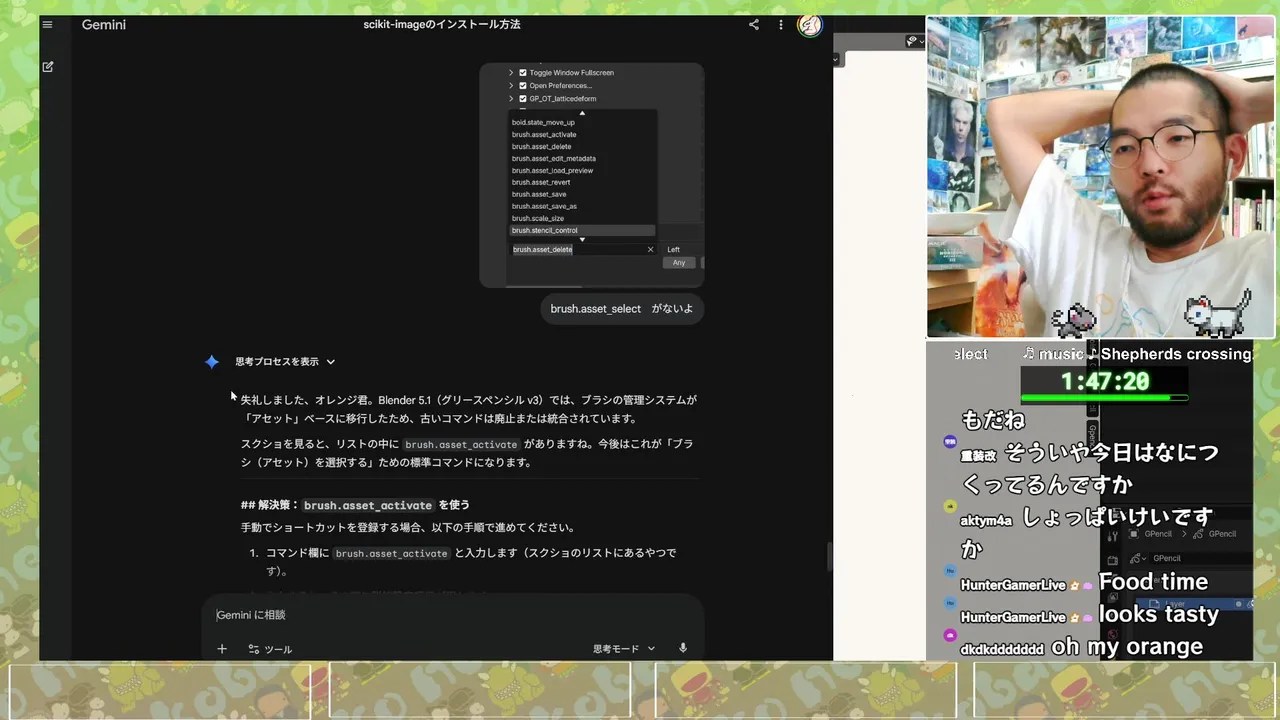This screenshot has width=1280, height=720.
Task: Focus the 'Gemini に相談' prompt field
Action: coord(452,615)
